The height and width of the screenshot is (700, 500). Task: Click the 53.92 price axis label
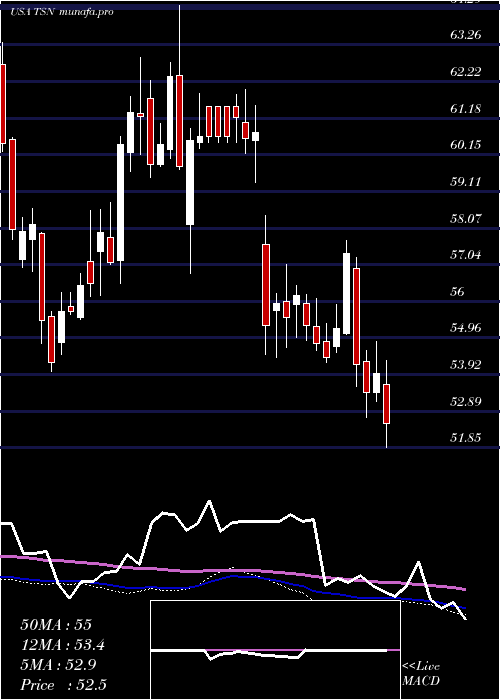(x=466, y=365)
